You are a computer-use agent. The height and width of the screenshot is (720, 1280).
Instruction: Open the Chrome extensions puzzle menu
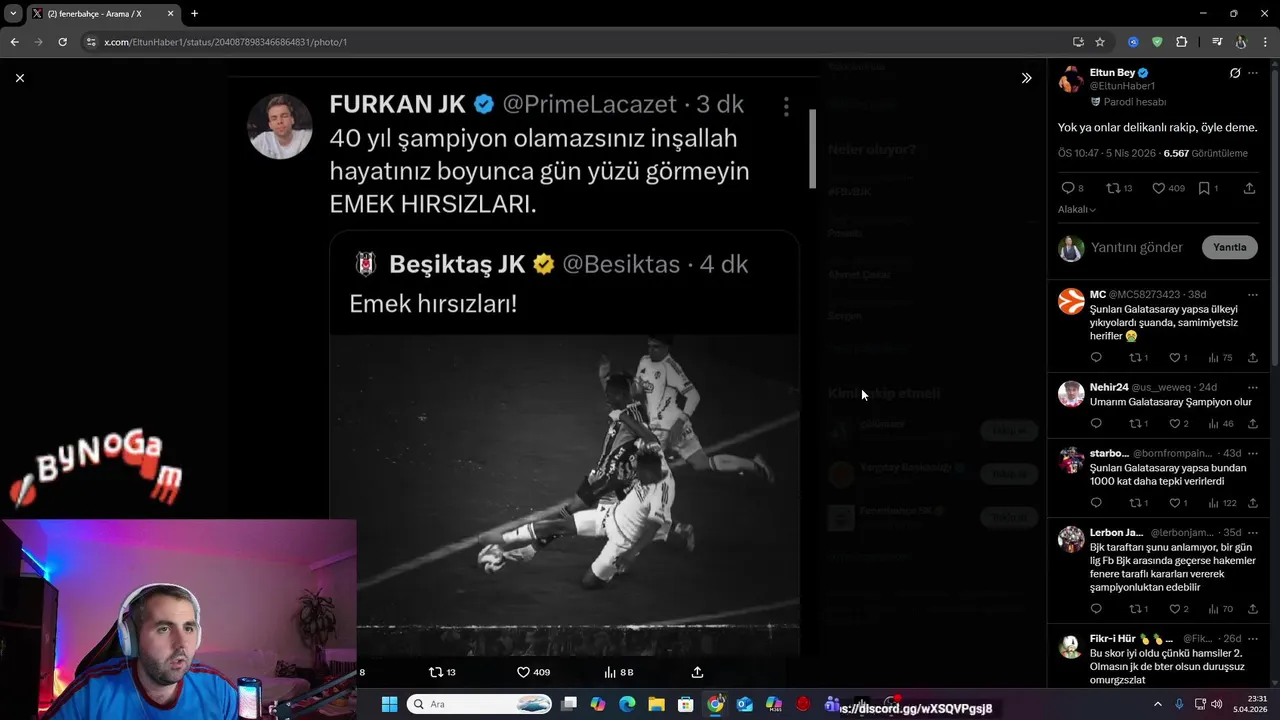pyautogui.click(x=1182, y=42)
